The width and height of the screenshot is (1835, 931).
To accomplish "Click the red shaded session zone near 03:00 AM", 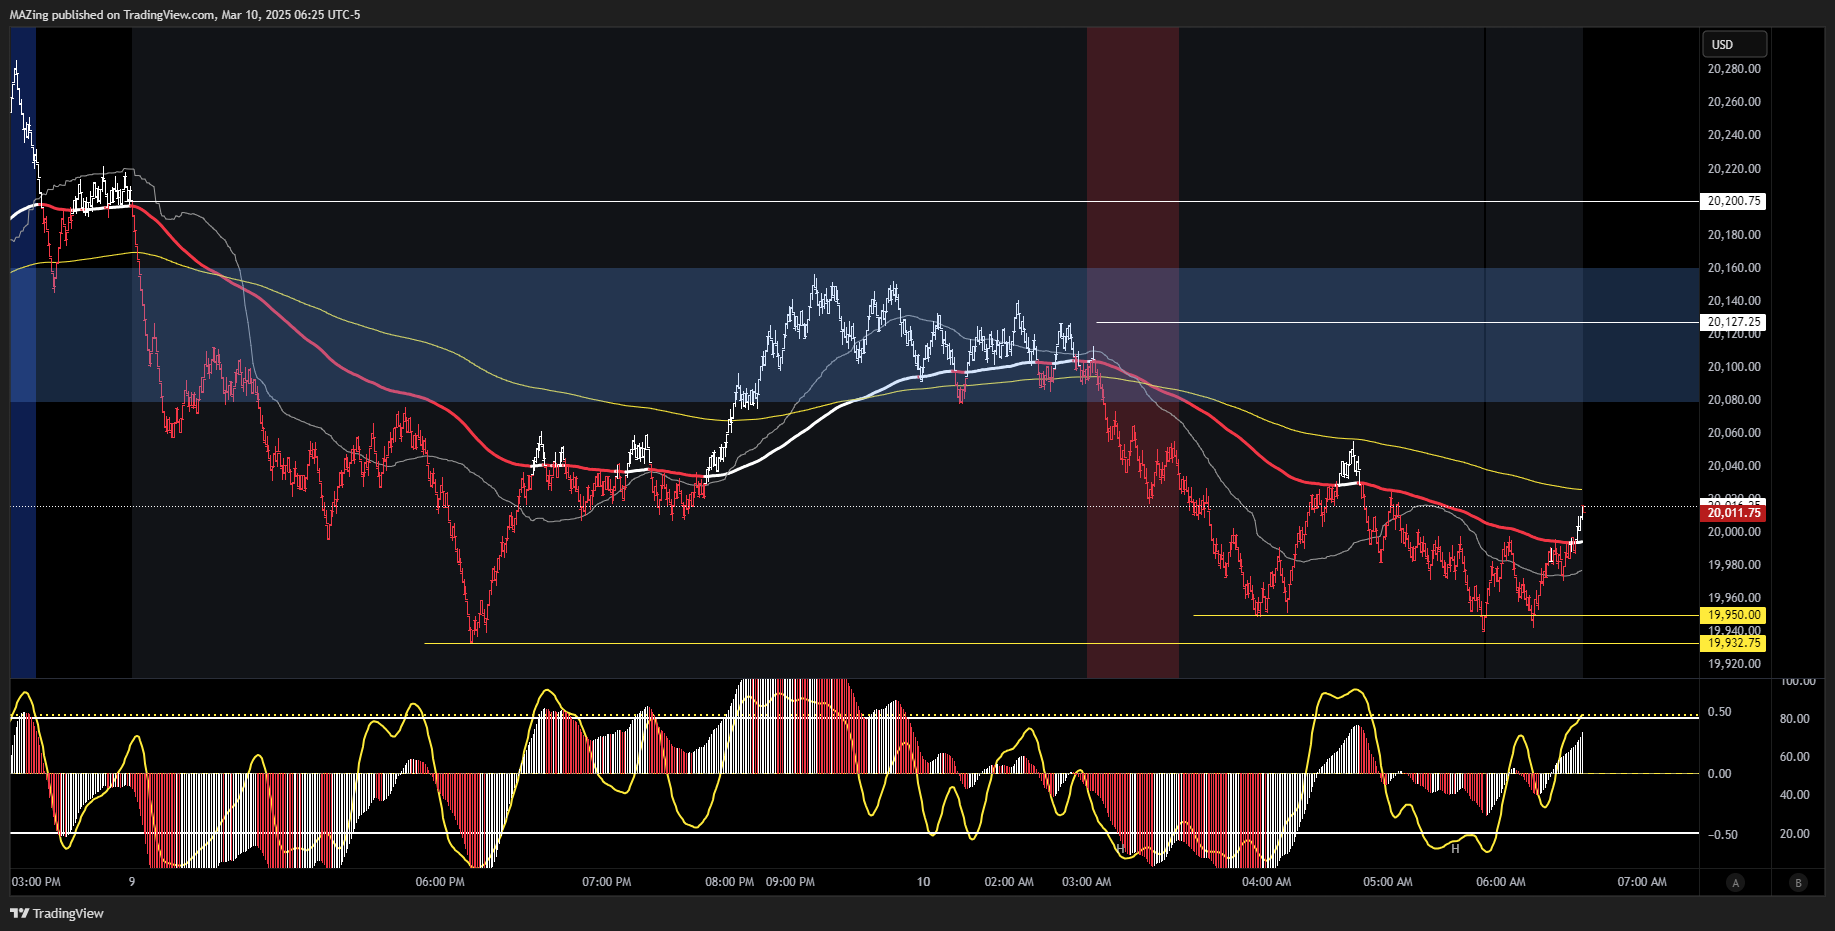I will click(1133, 353).
